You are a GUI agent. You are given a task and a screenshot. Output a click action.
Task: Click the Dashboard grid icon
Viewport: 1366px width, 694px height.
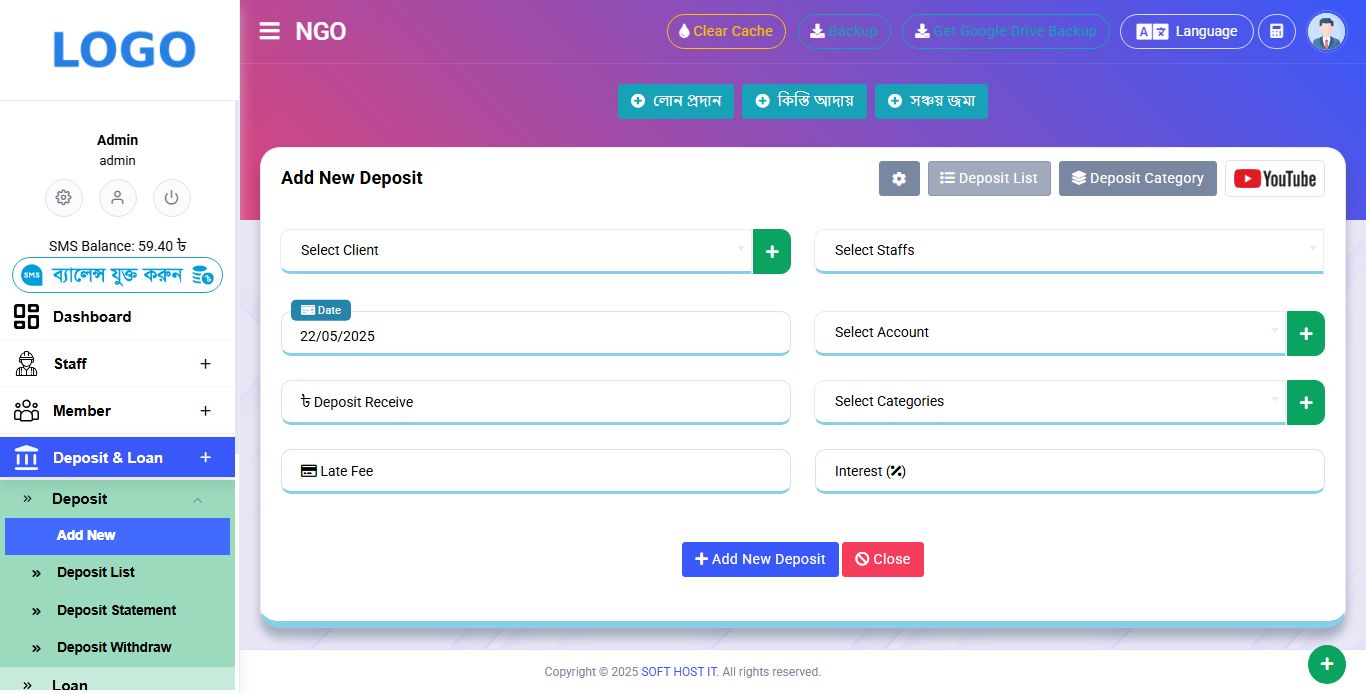[26, 317]
